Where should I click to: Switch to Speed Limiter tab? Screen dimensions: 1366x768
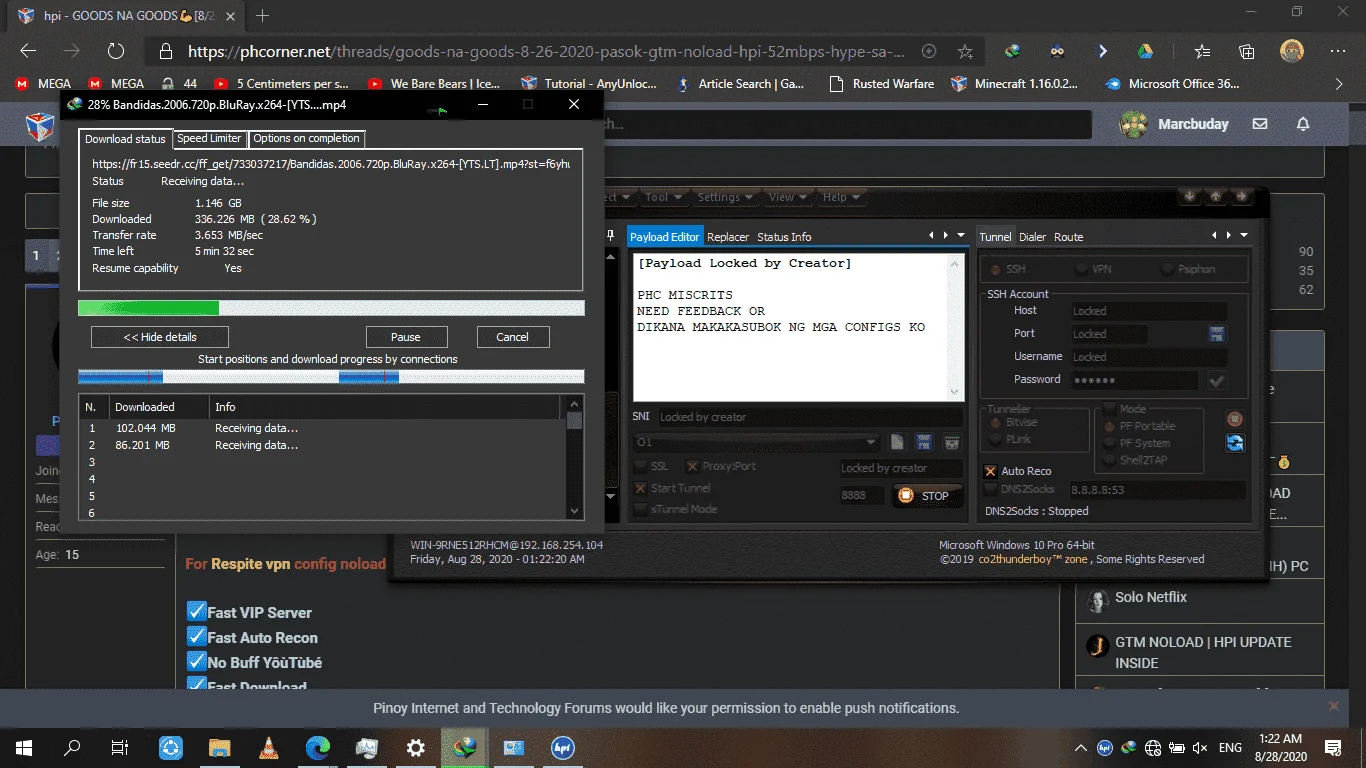coord(209,138)
